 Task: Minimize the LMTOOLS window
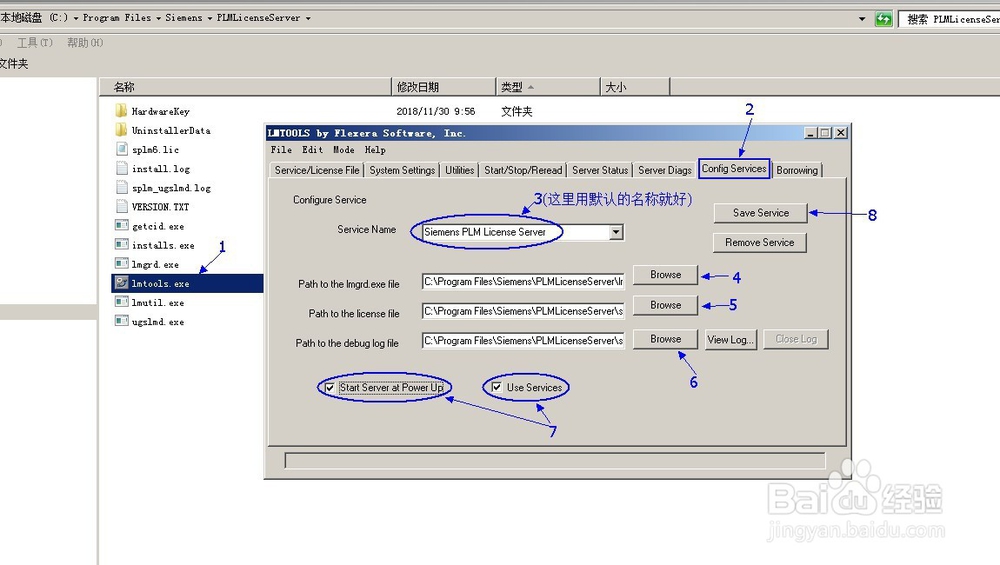811,133
